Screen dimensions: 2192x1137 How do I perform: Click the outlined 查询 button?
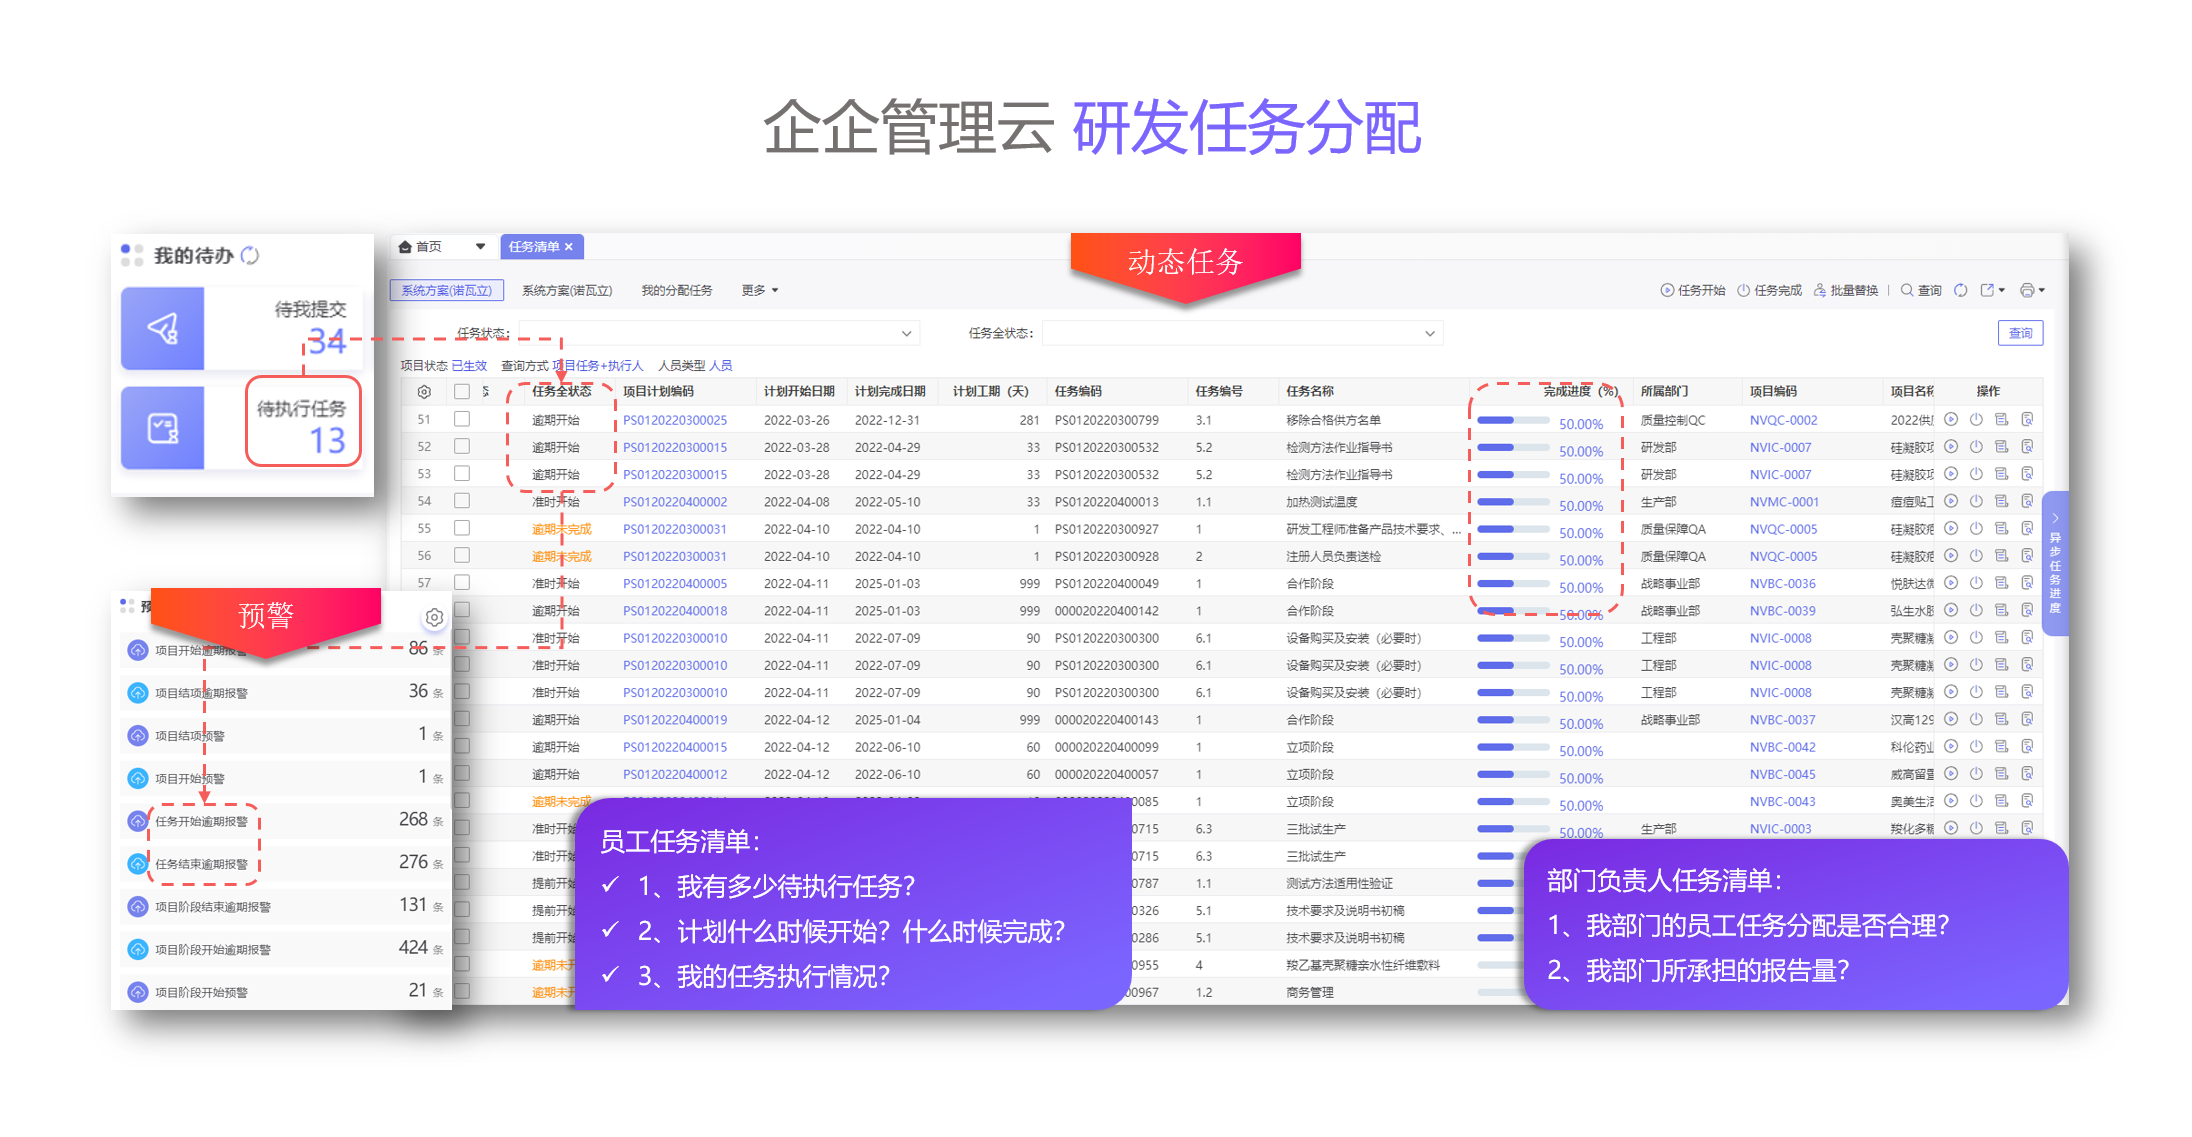pos(2020,333)
